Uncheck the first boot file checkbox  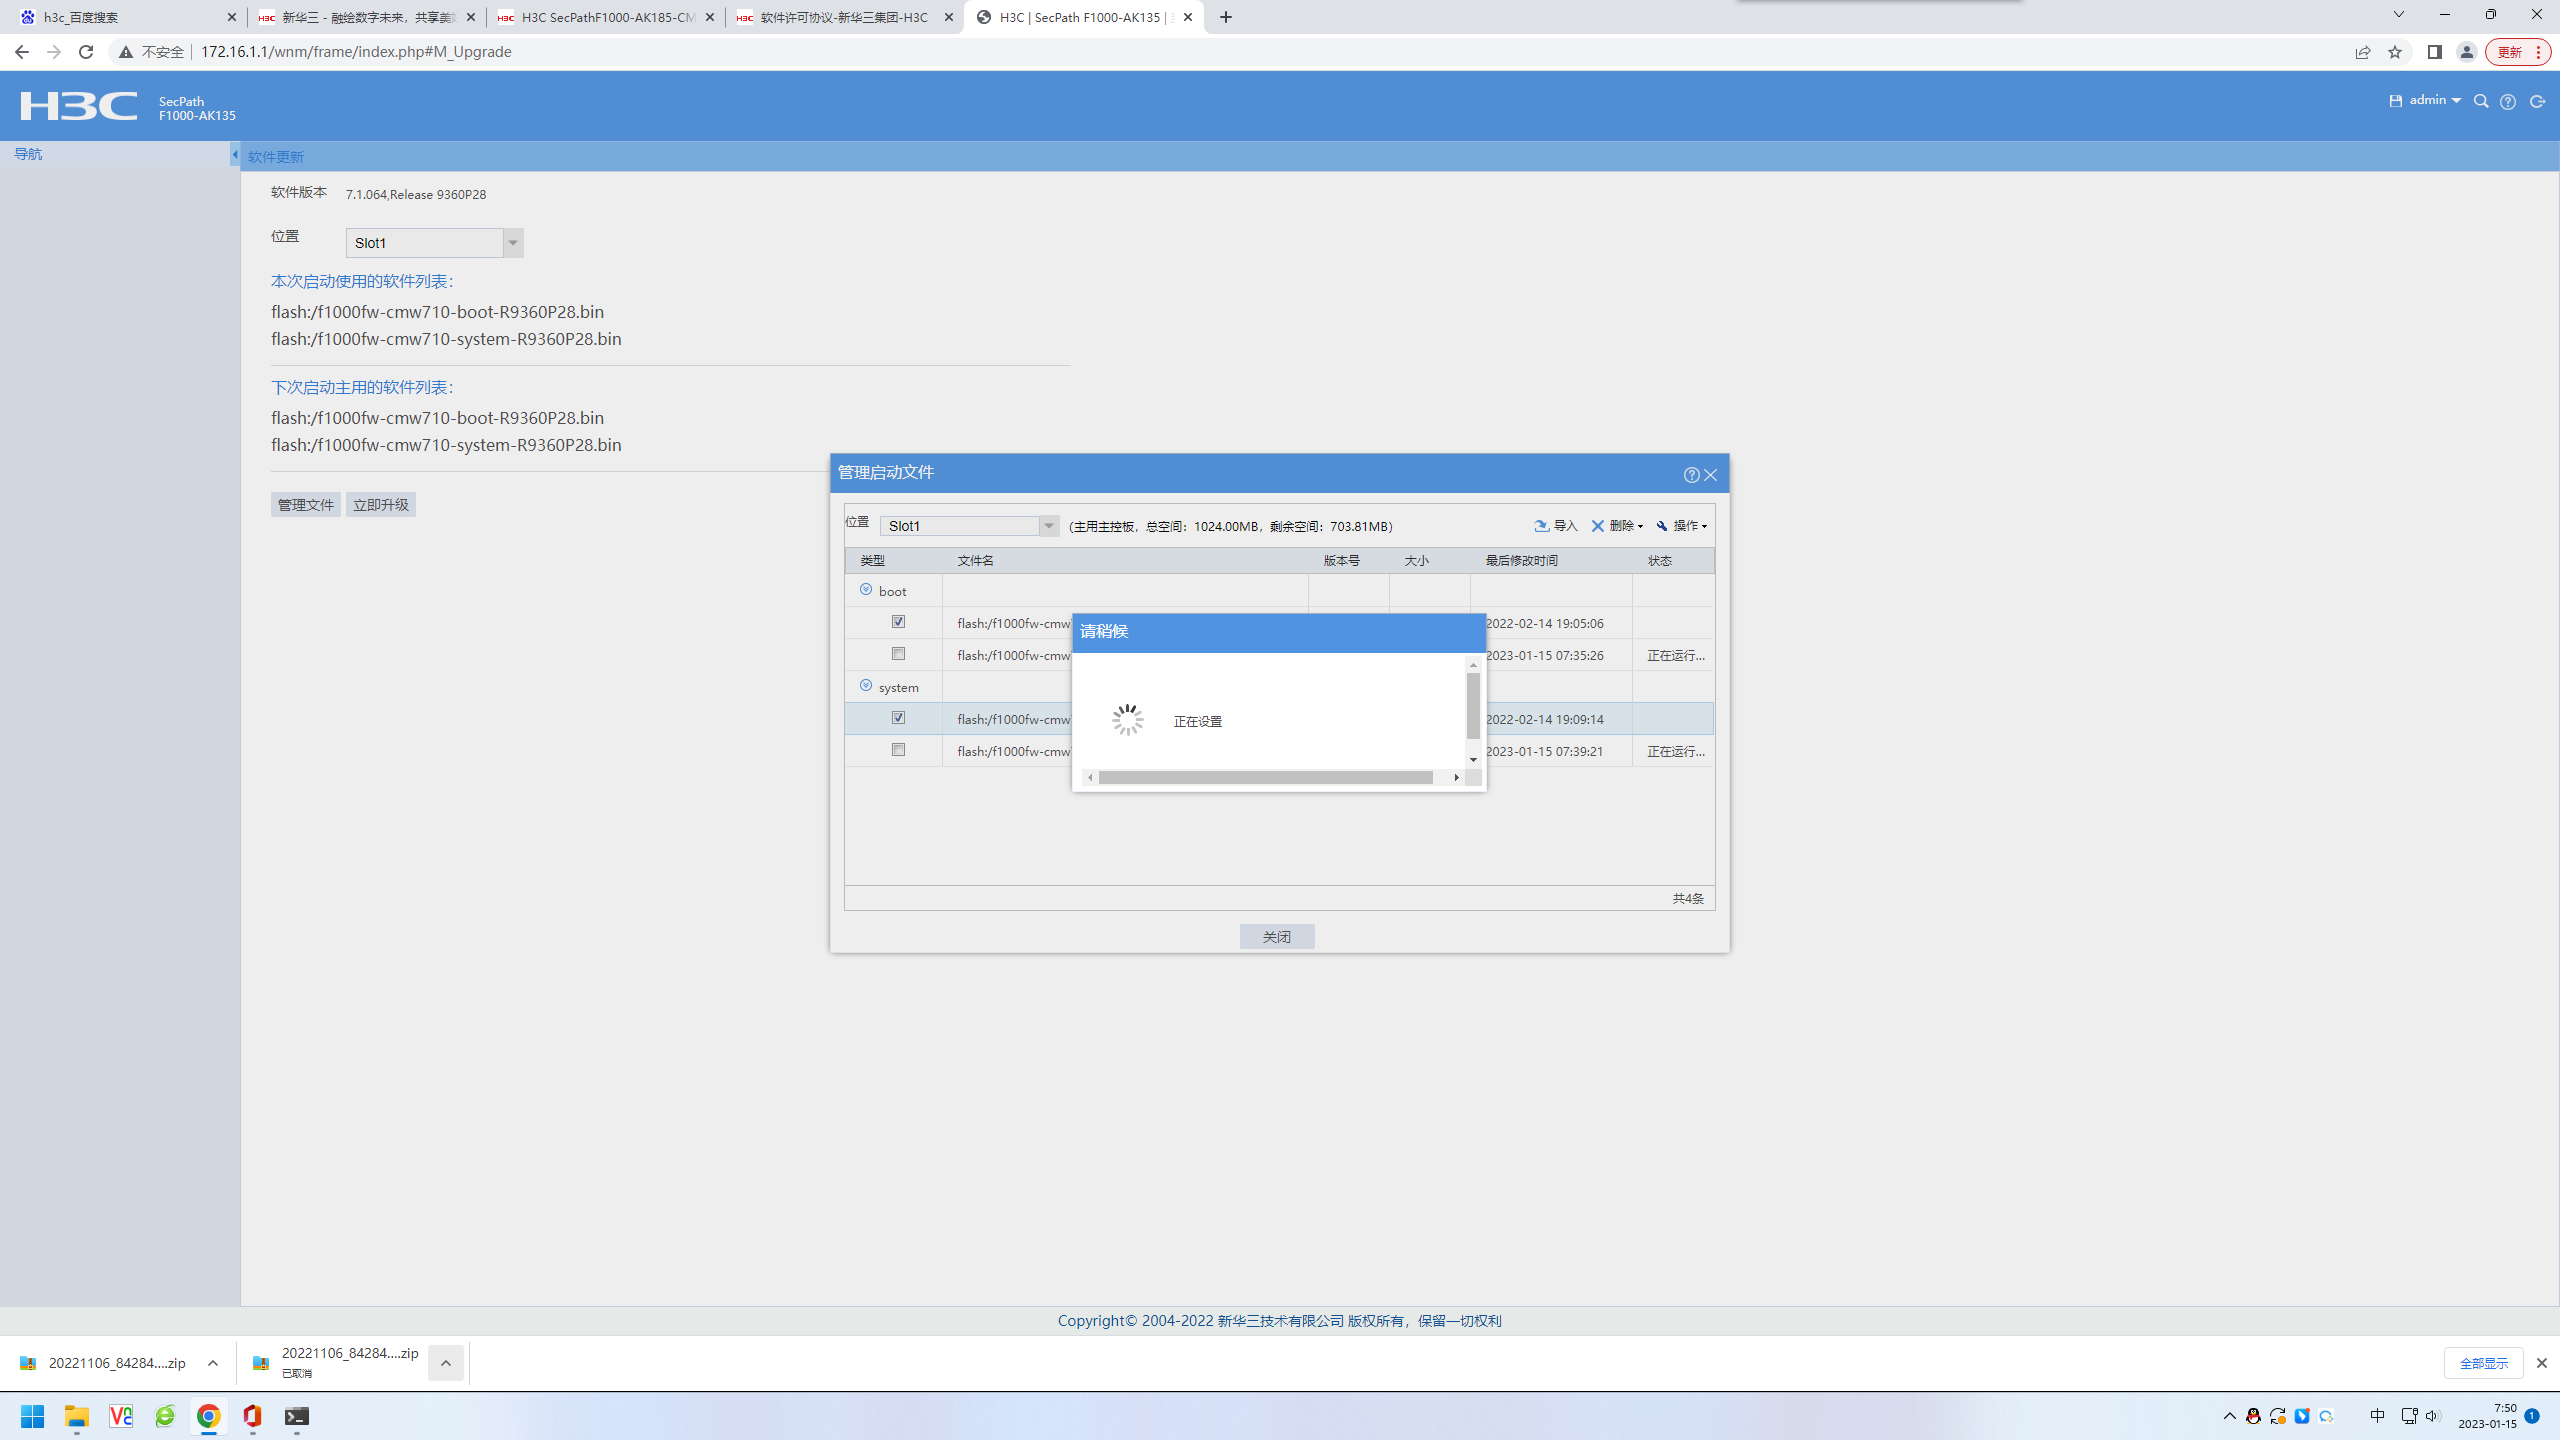pyautogui.click(x=898, y=622)
